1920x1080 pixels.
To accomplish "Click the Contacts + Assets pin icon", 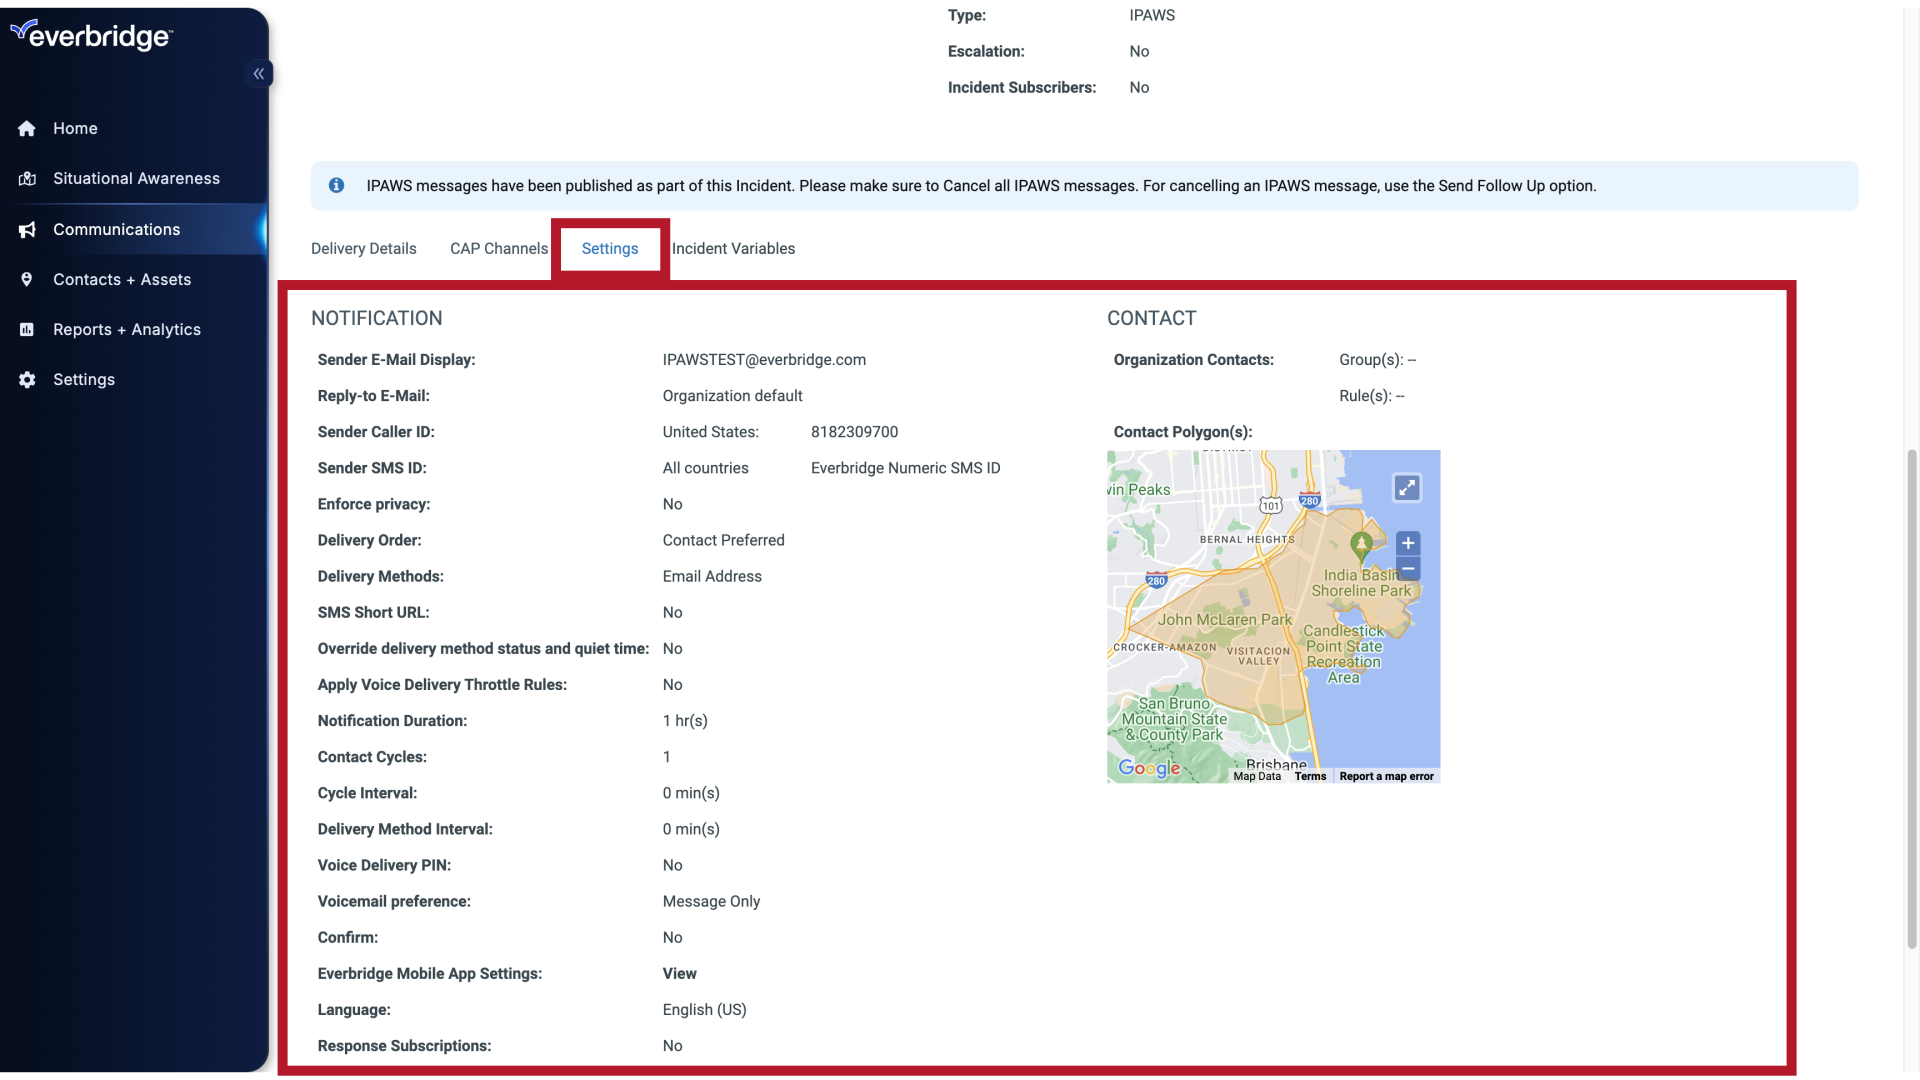I will pyautogui.click(x=27, y=280).
